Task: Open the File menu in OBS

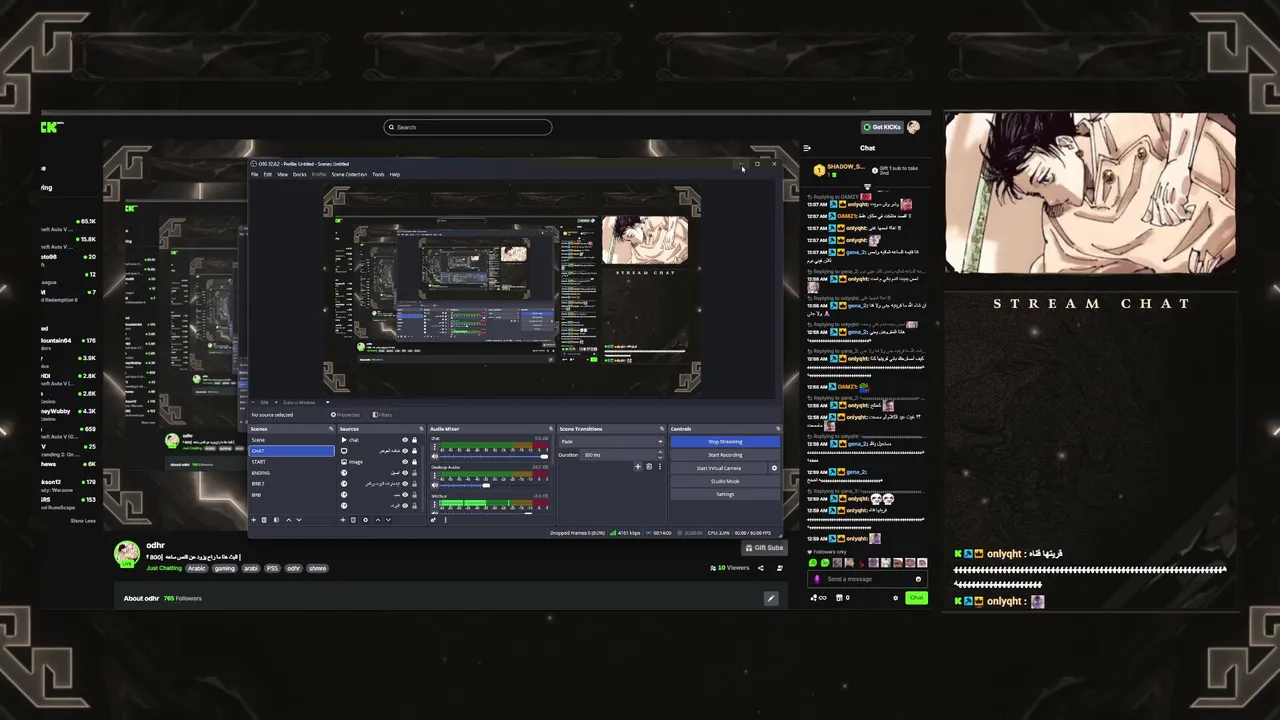Action: click(254, 174)
